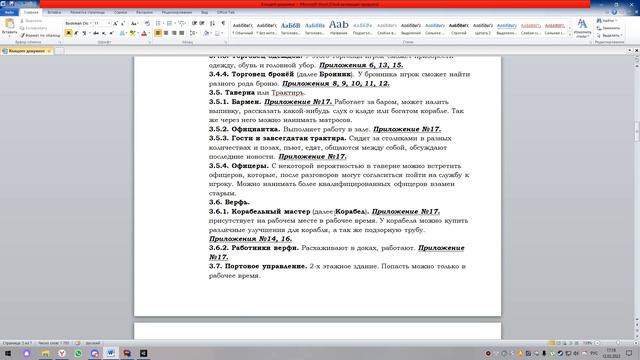Open Word Help question-mark icon
640x360 pixels.
614,12
